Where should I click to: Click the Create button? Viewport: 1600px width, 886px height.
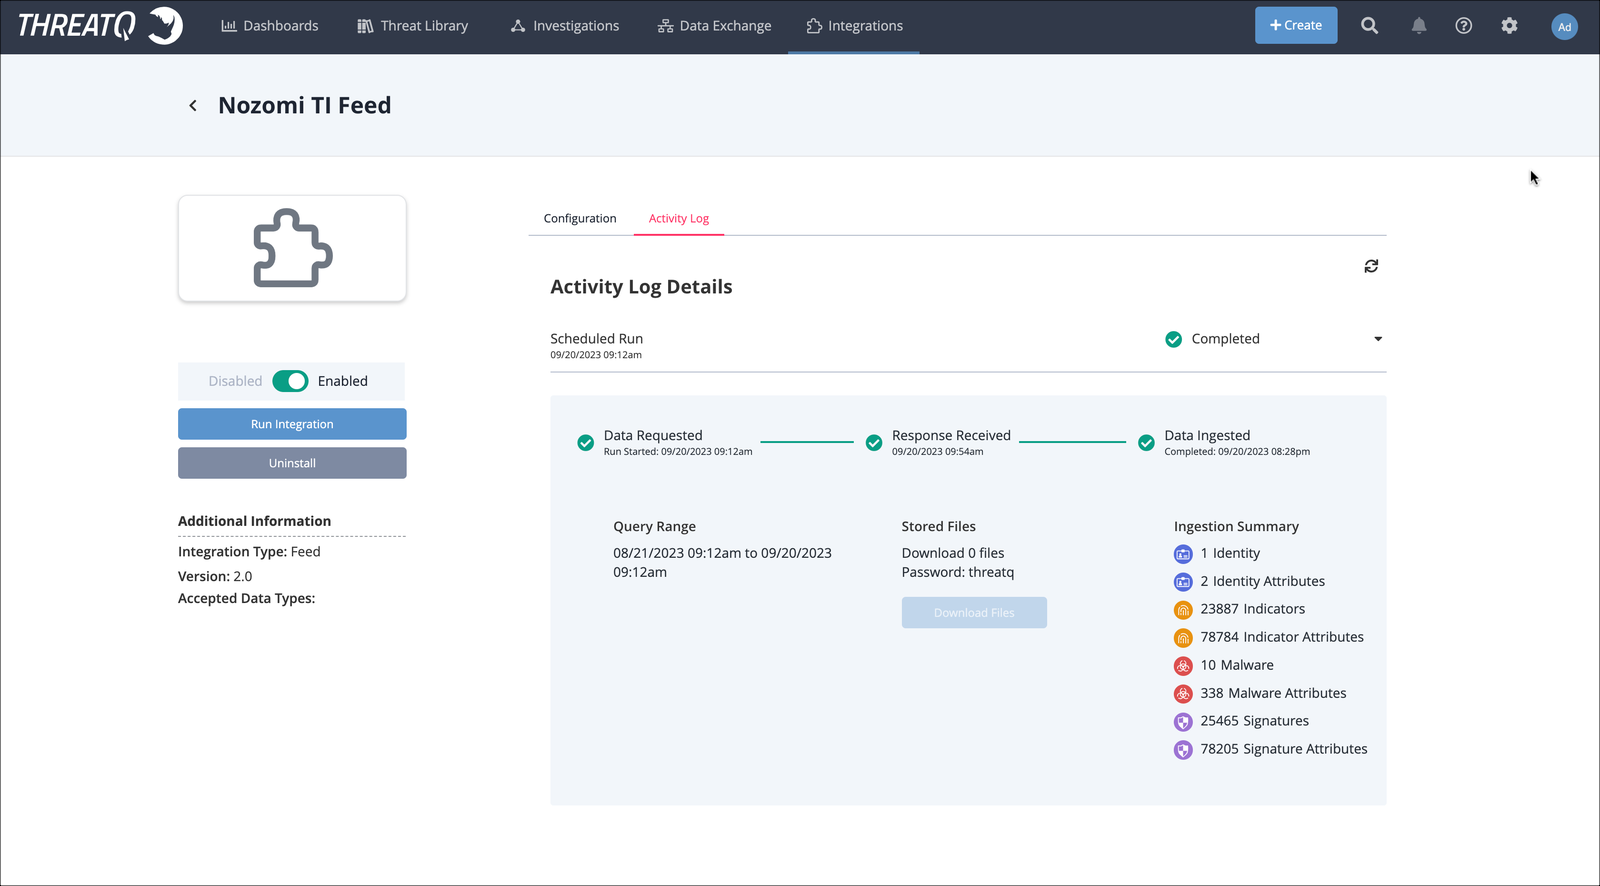click(1296, 25)
